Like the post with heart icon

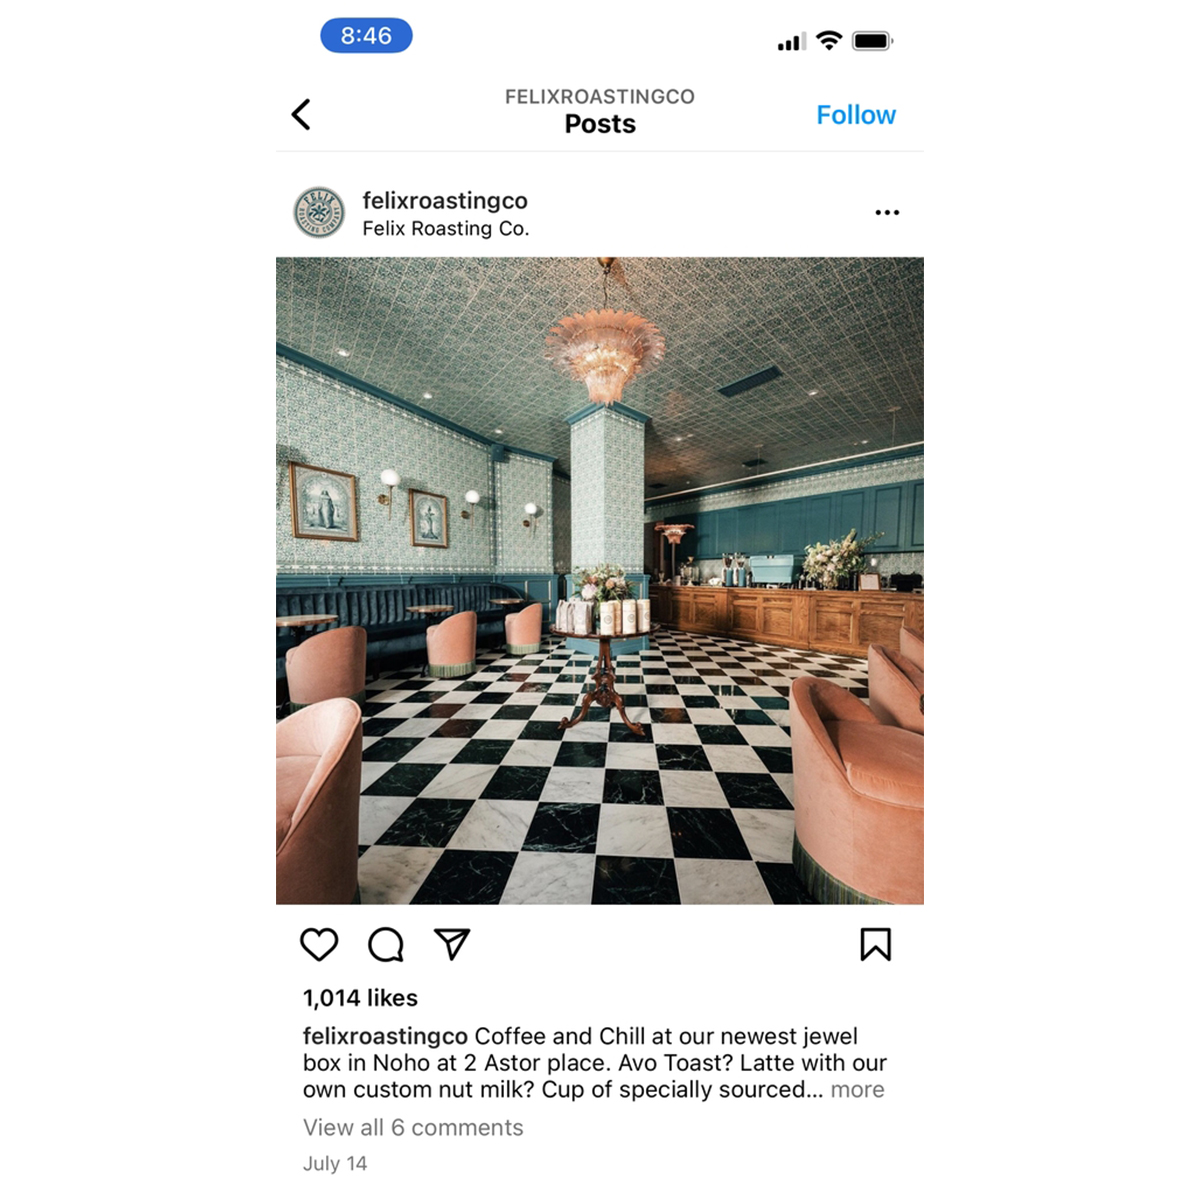click(x=319, y=944)
